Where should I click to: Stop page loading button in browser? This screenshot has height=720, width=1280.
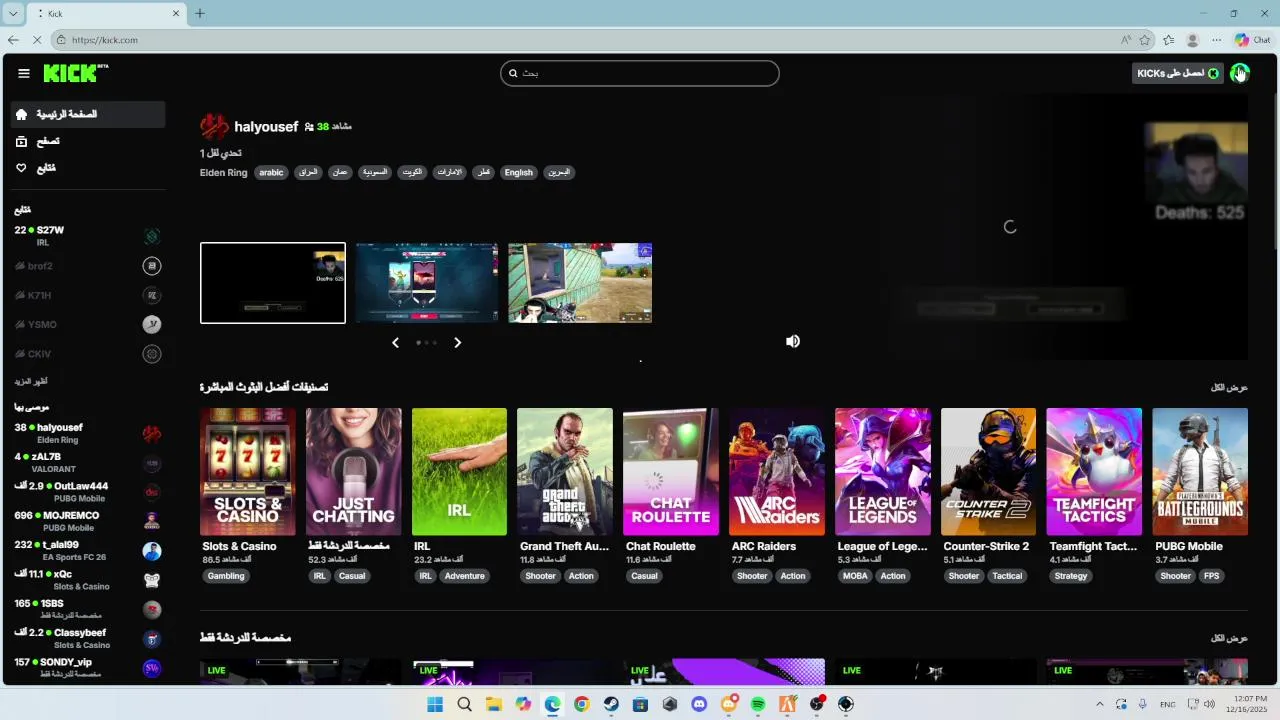coord(37,40)
